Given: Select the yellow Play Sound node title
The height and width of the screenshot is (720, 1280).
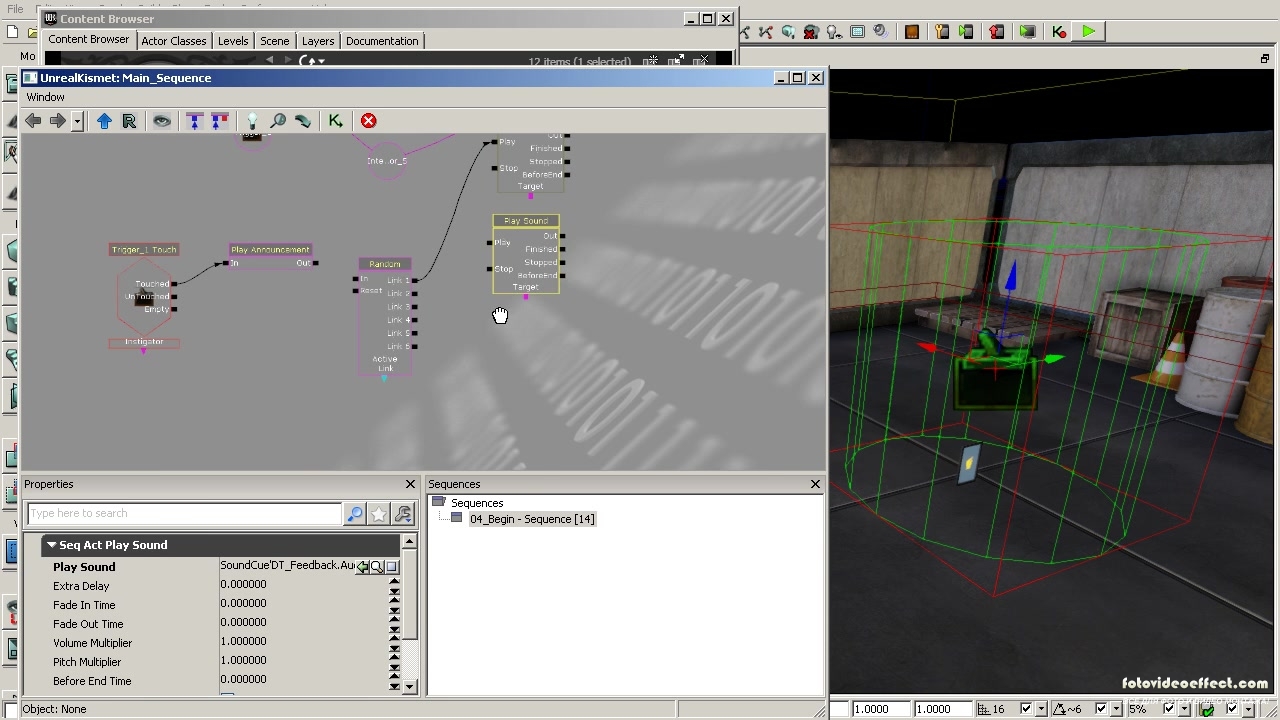Looking at the screenshot, I should pos(526,221).
